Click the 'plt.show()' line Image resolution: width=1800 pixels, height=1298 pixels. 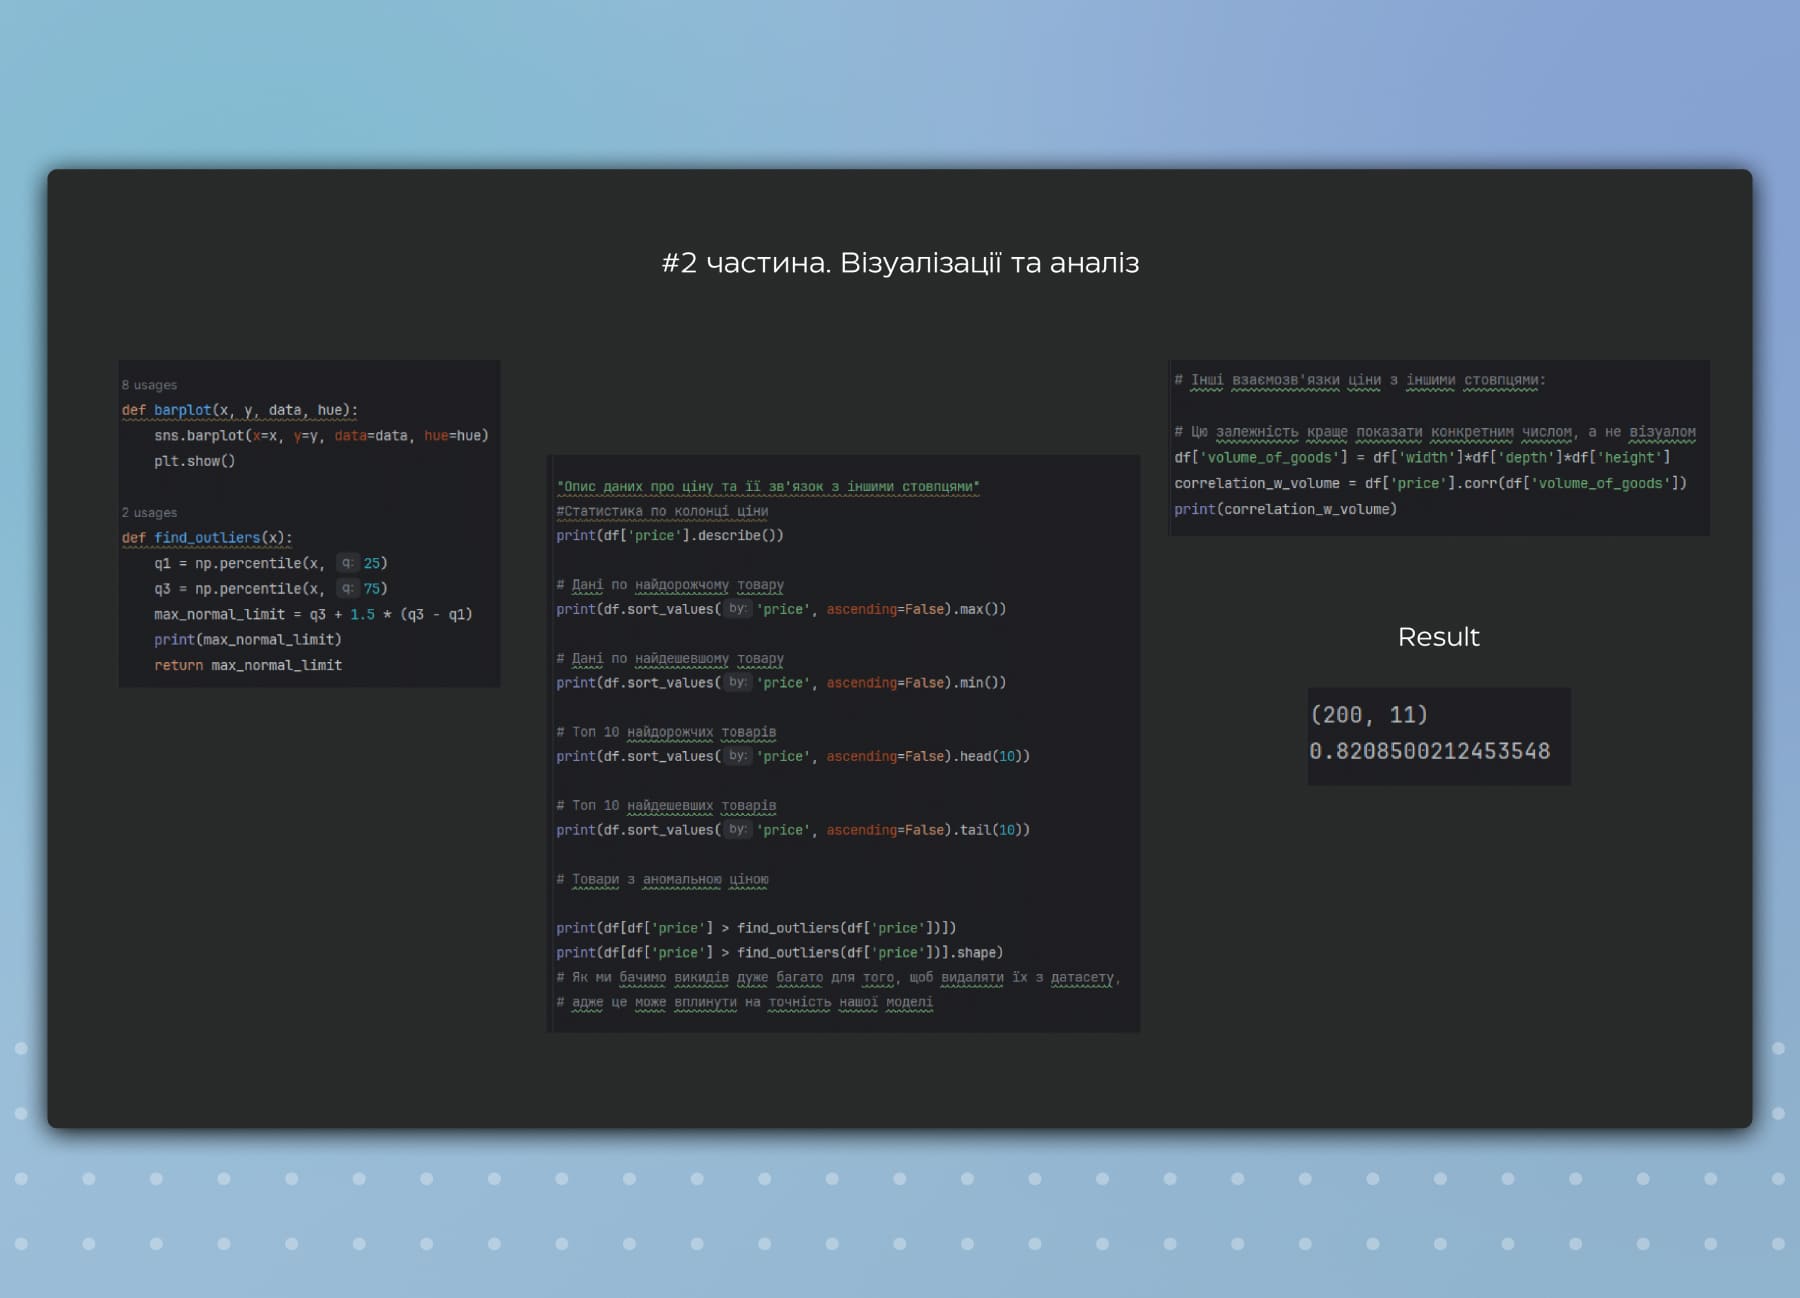click(x=194, y=461)
